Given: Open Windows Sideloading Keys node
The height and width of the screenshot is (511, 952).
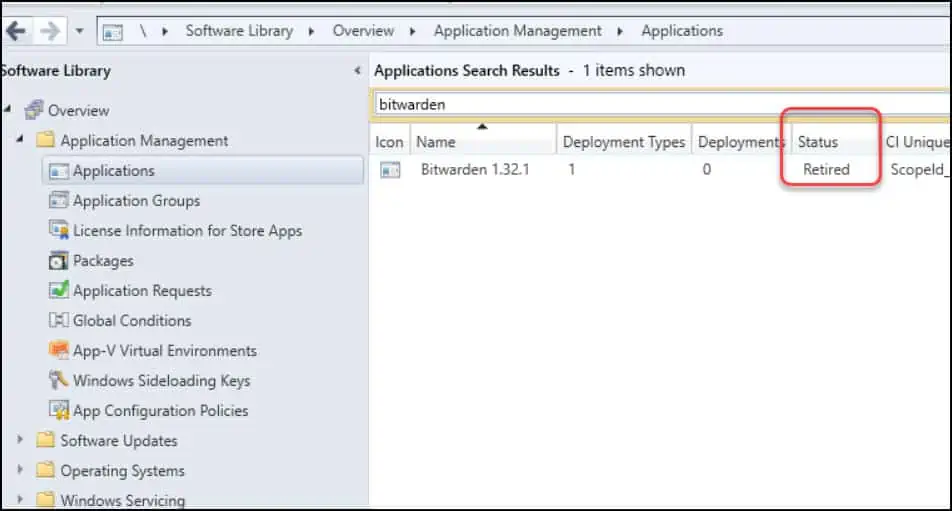Looking at the screenshot, I should (x=162, y=381).
